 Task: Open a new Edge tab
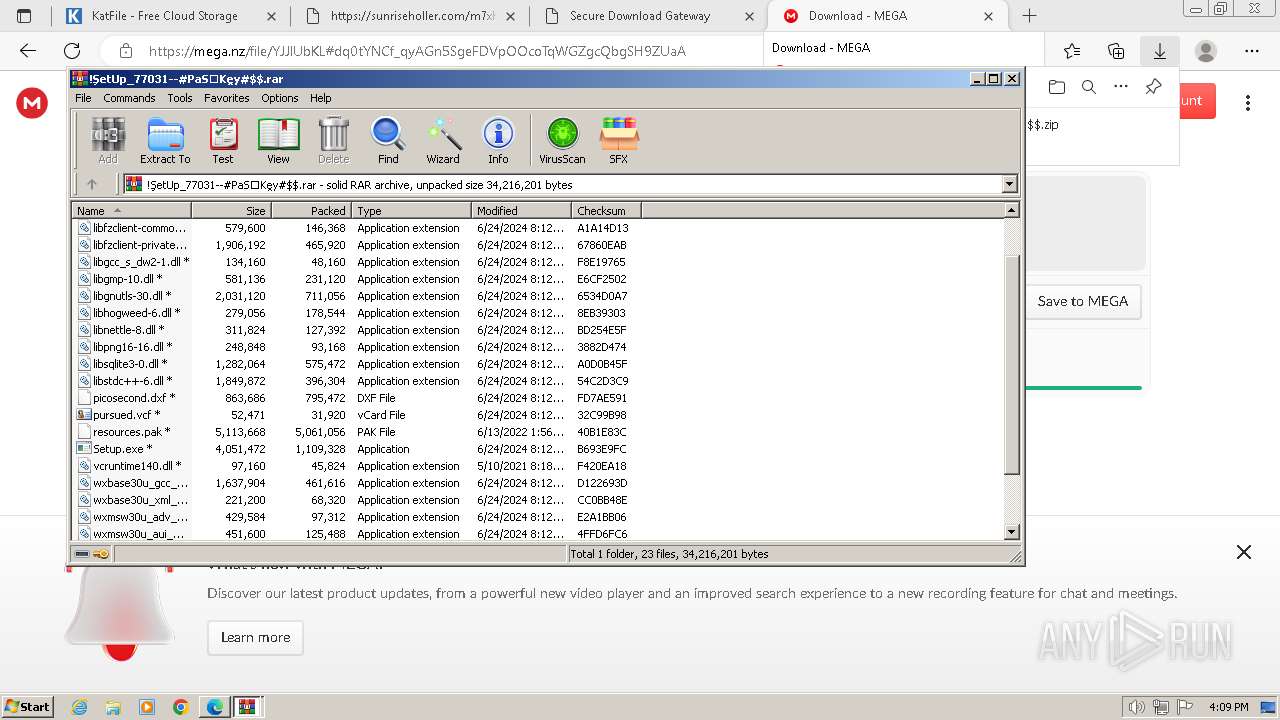(1029, 16)
